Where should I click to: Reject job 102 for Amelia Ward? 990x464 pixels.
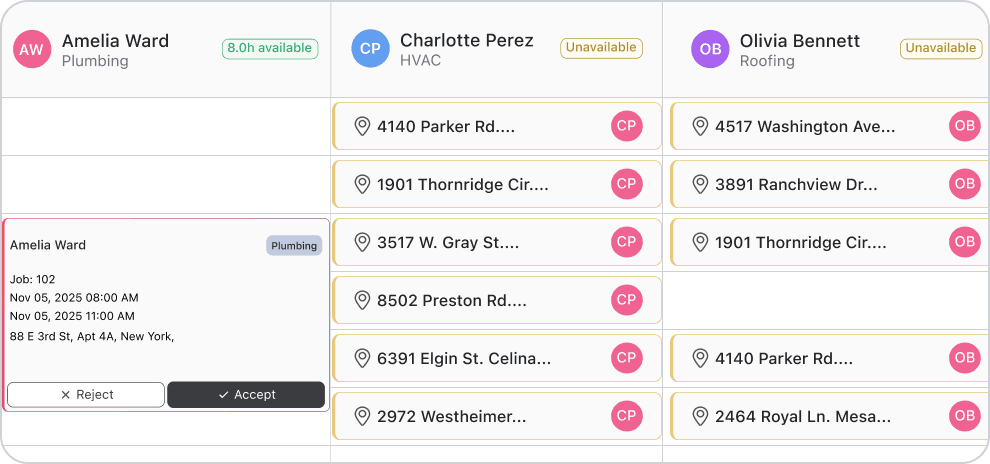(86, 395)
